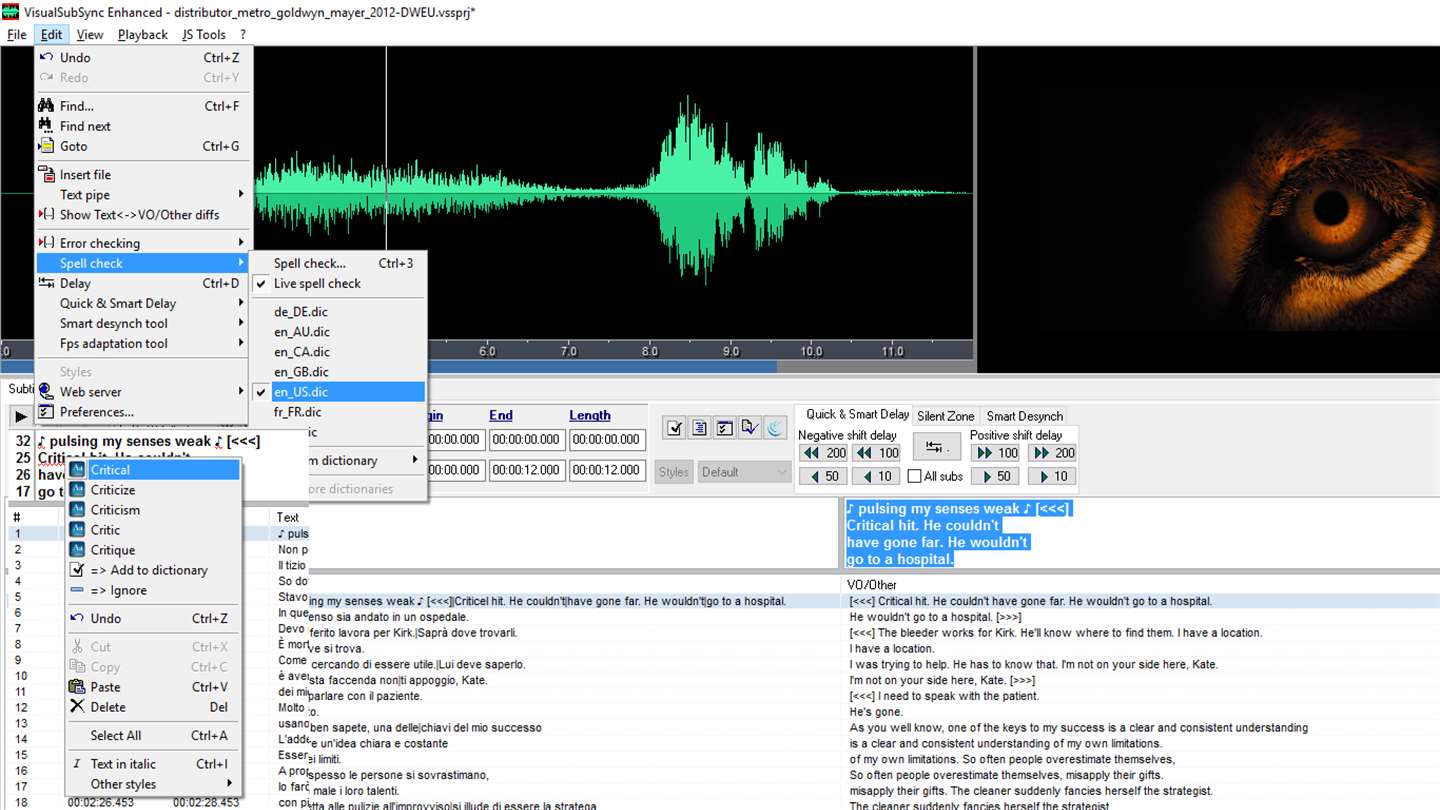This screenshot has height=810, width=1440.
Task: Toggle the All subs checkbox
Action: (x=914, y=477)
